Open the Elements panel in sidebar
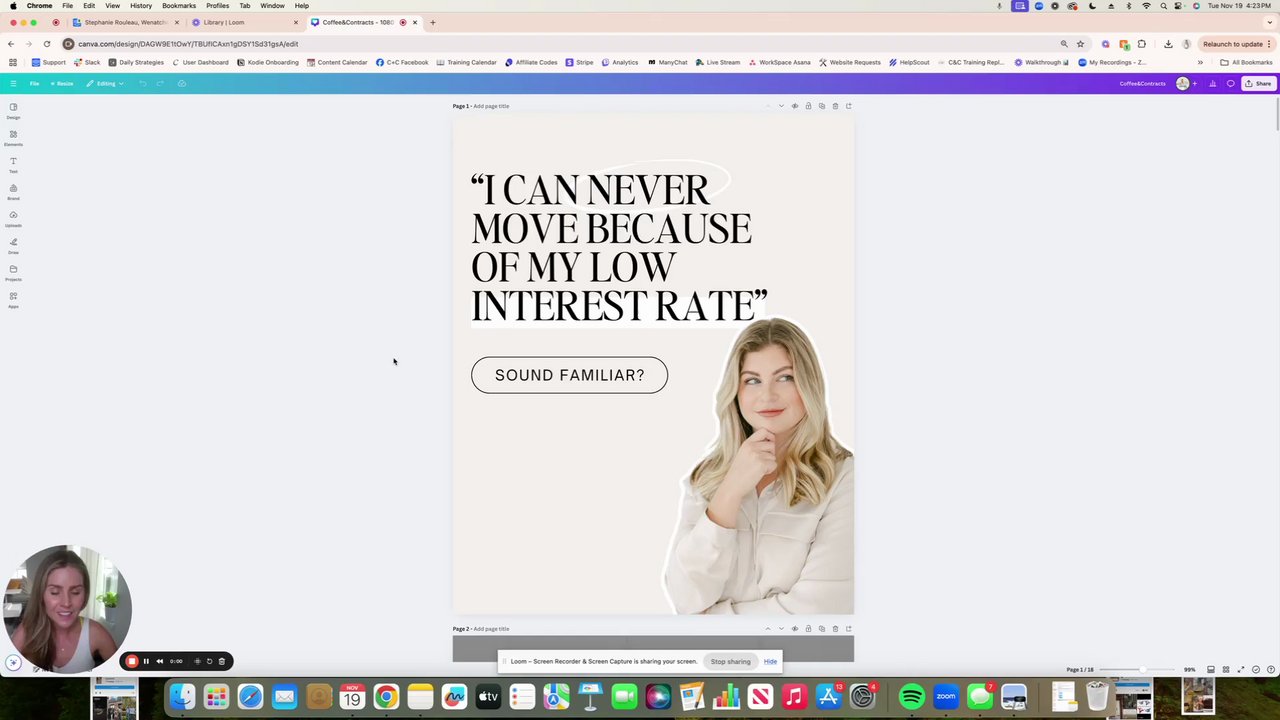The height and width of the screenshot is (720, 1280). pos(13,137)
